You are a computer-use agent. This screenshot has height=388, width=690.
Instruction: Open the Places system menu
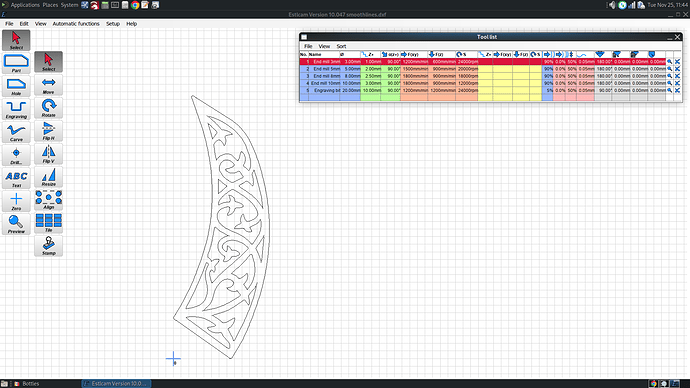click(50, 5)
